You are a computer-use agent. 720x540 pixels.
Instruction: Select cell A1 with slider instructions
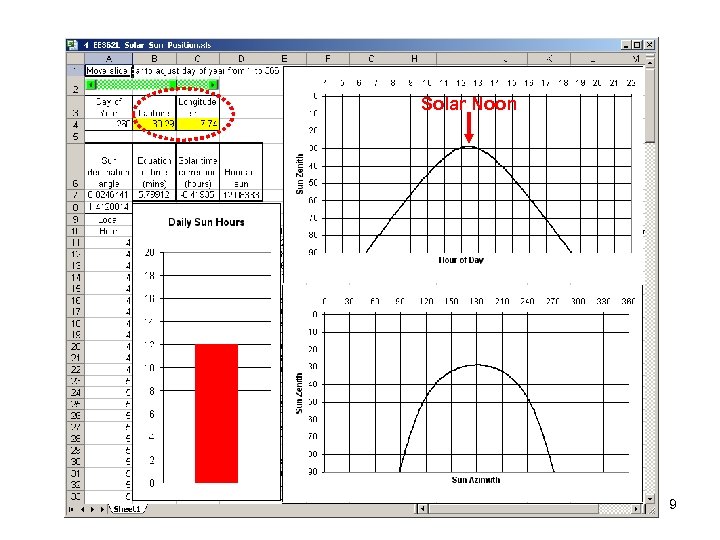(x=108, y=71)
